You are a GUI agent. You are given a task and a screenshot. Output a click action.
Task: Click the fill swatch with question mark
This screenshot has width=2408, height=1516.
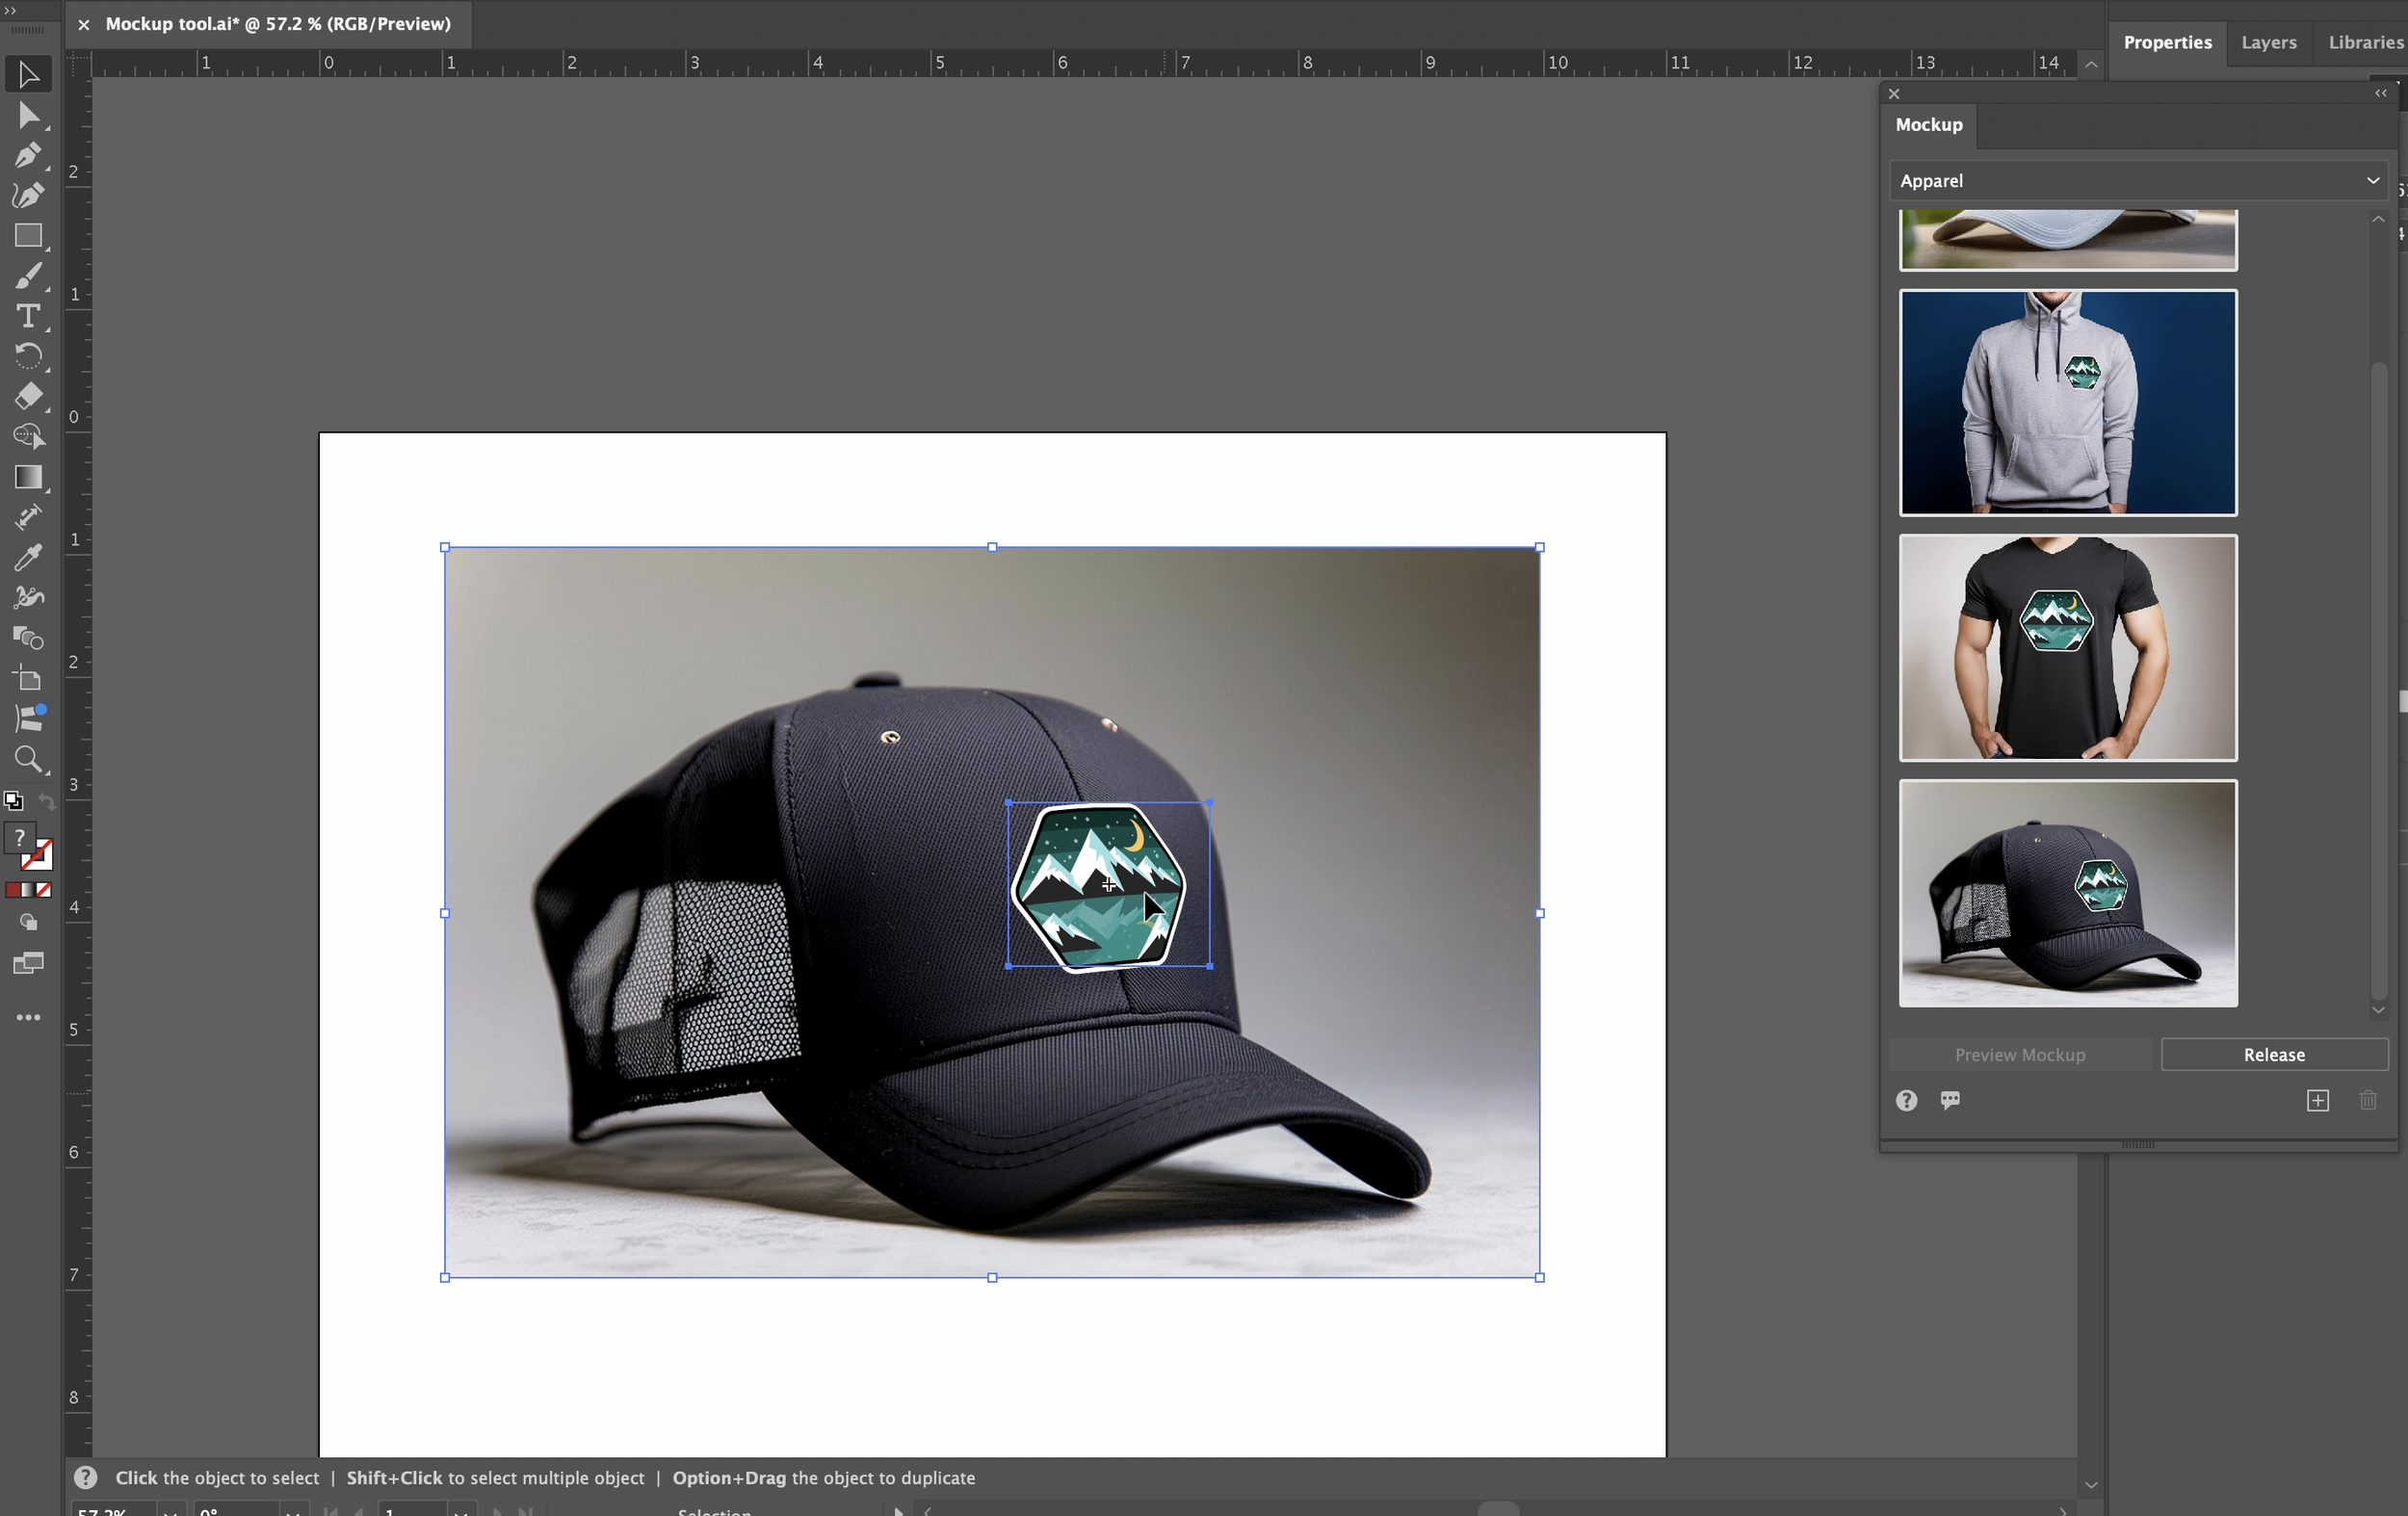(x=19, y=838)
